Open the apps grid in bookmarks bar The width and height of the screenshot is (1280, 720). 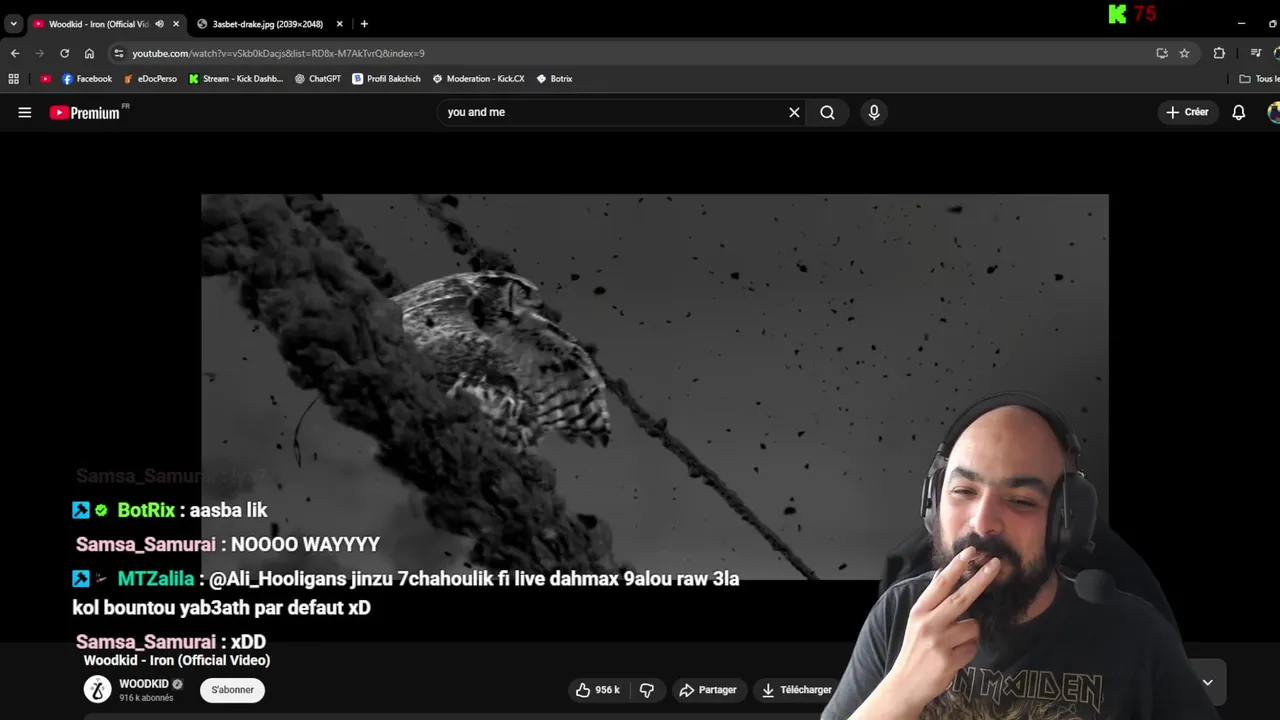pyautogui.click(x=14, y=79)
